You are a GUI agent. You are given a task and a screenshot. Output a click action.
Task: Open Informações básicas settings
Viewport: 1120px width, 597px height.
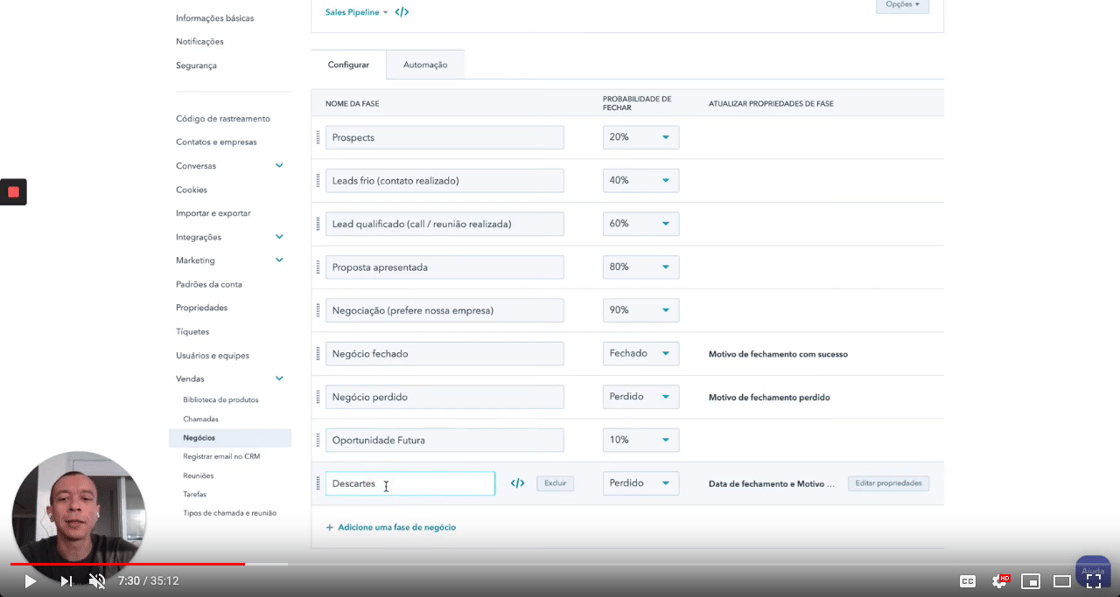(x=215, y=18)
